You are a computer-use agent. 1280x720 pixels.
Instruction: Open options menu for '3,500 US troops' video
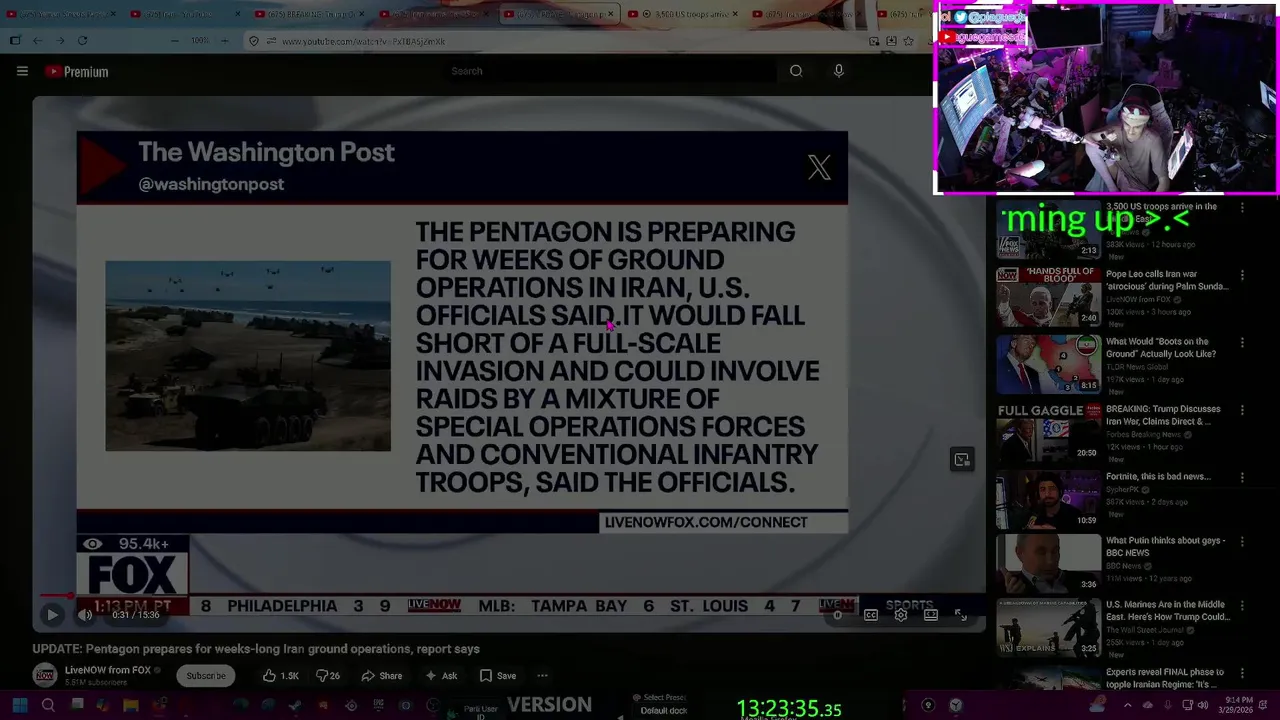1242,208
